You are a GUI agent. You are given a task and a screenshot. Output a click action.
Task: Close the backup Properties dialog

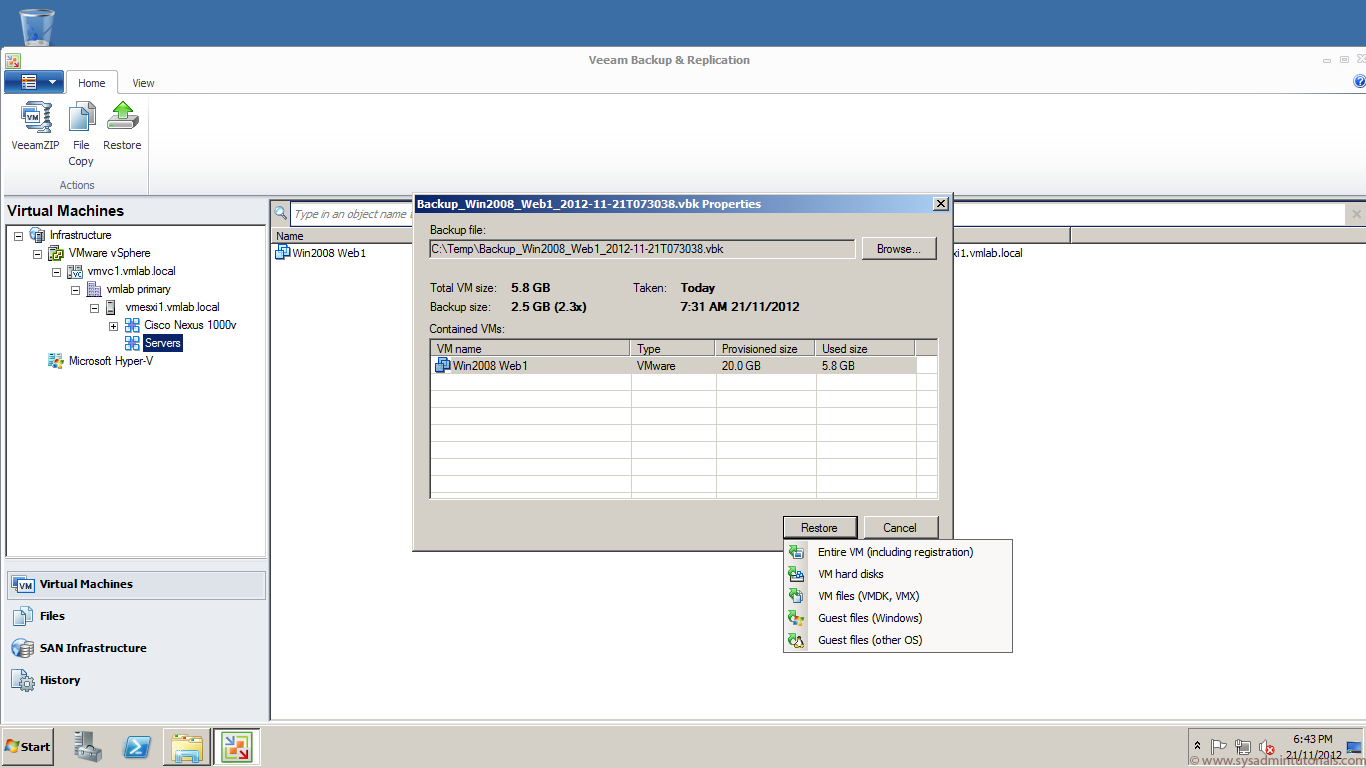[940, 204]
